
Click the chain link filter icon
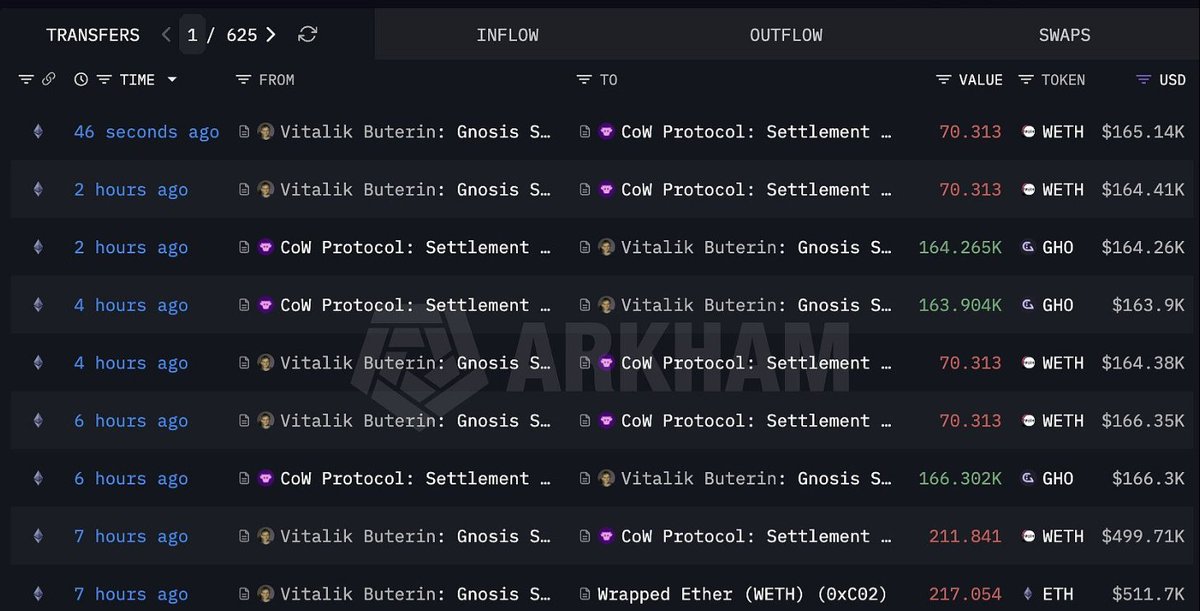pos(48,80)
